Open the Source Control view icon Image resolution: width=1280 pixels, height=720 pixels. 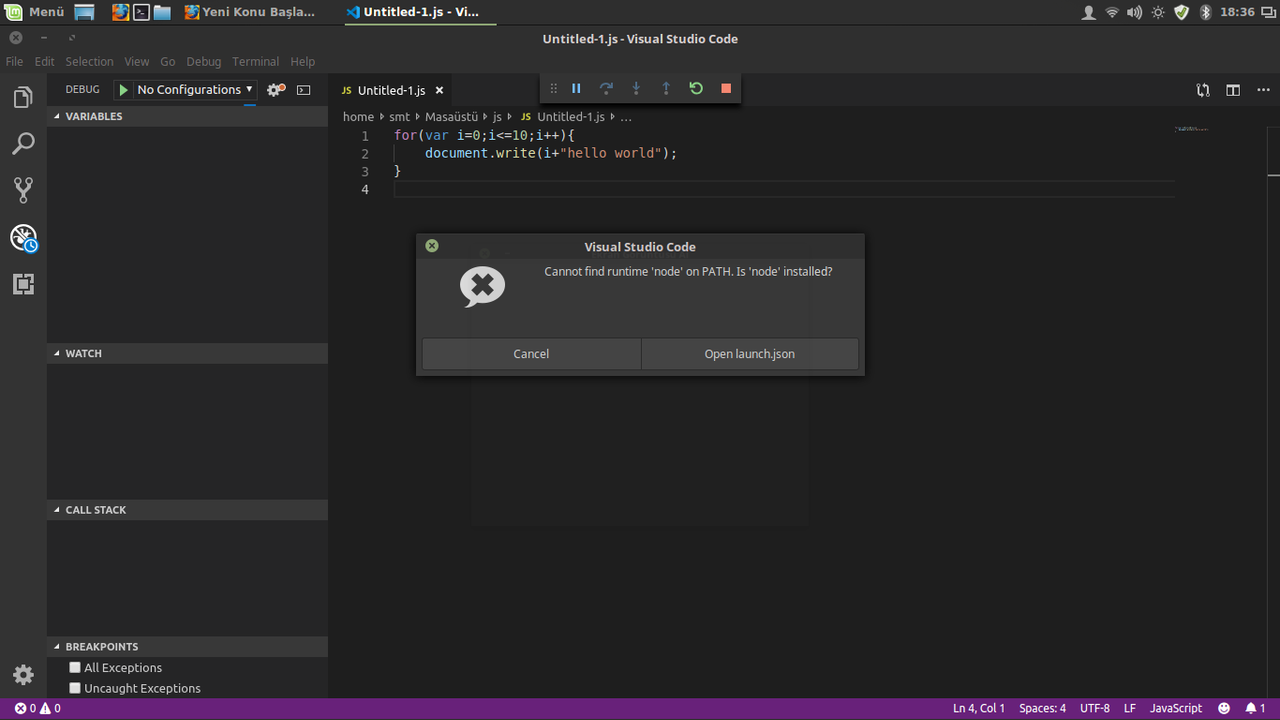23,190
